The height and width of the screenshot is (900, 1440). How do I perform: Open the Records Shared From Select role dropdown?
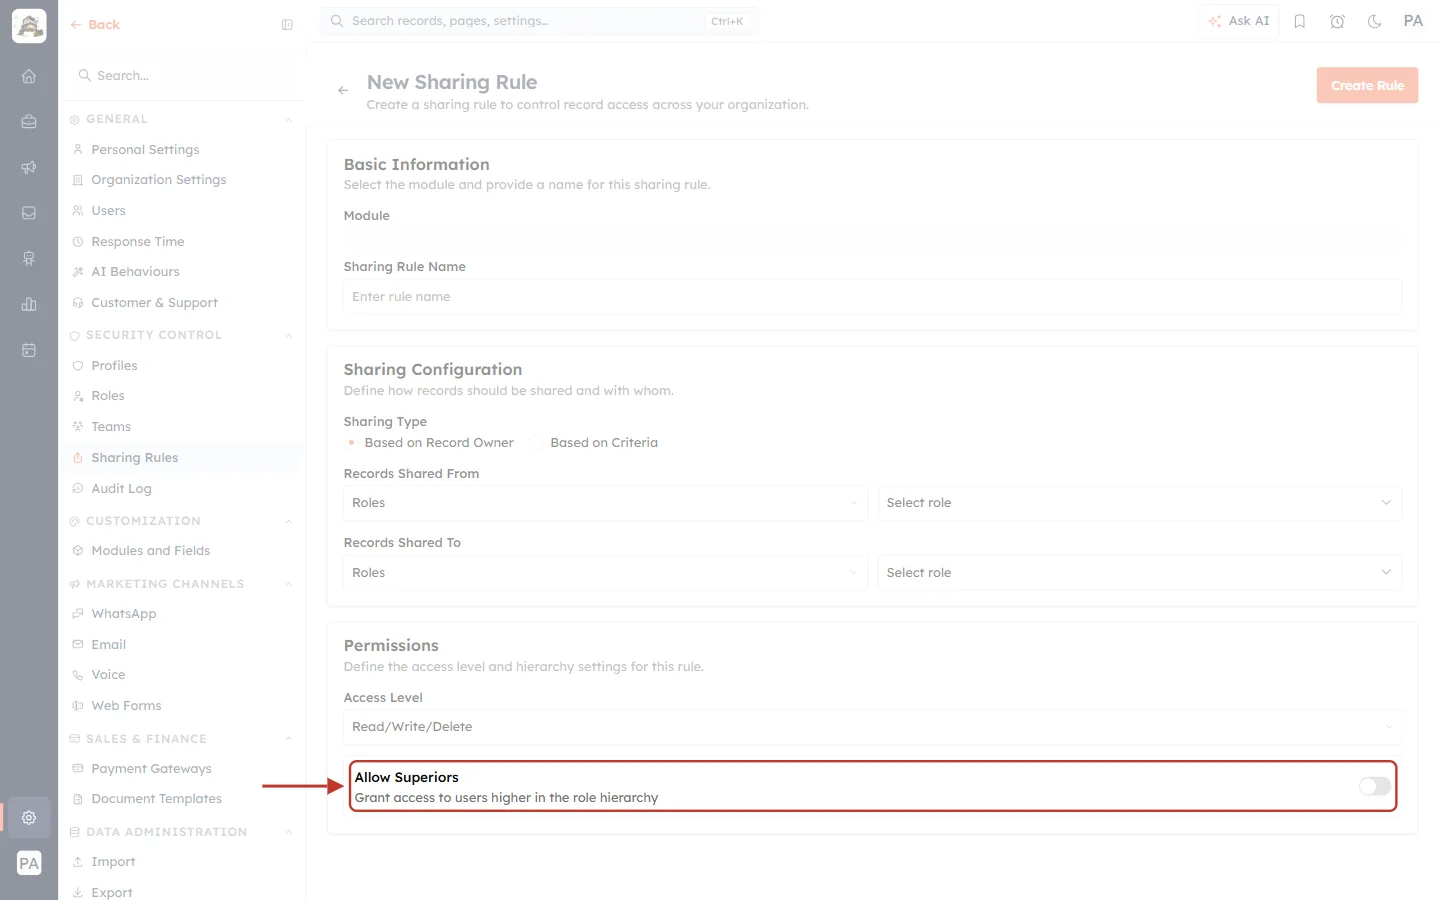(x=1139, y=503)
